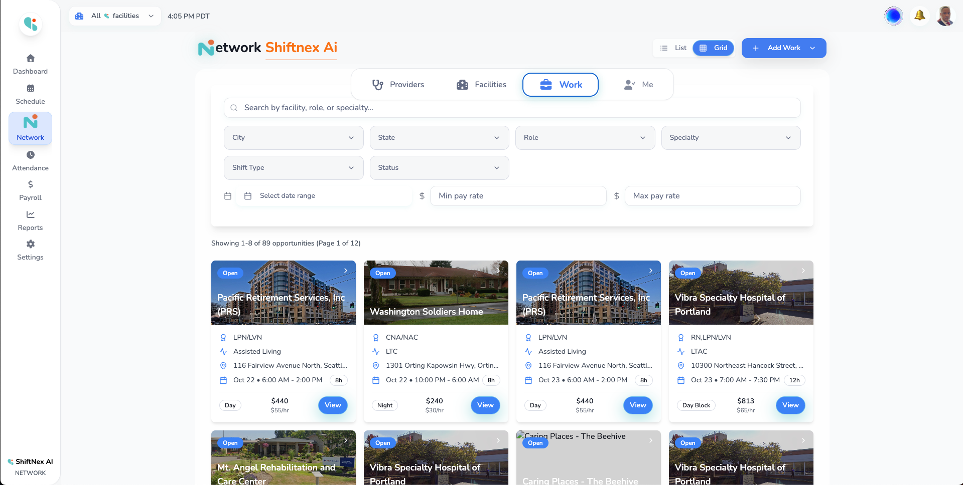Switch to List view
Viewport: 963px width, 485px height.
(673, 48)
